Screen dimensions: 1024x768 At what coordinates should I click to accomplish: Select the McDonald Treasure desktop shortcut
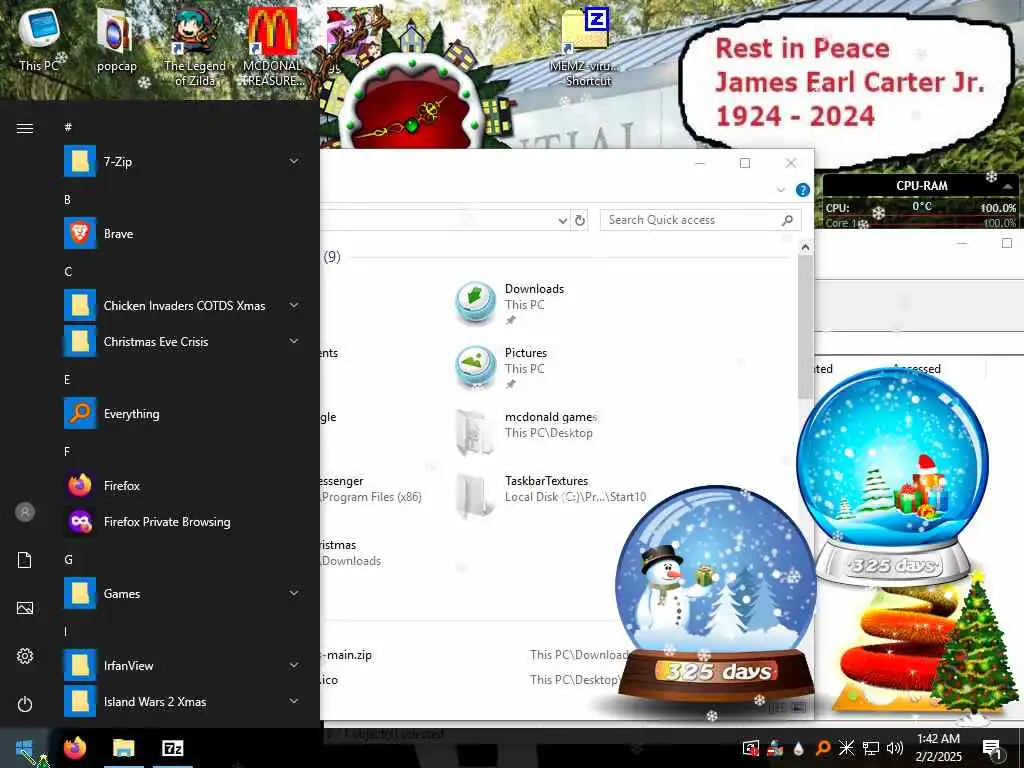coord(273,47)
